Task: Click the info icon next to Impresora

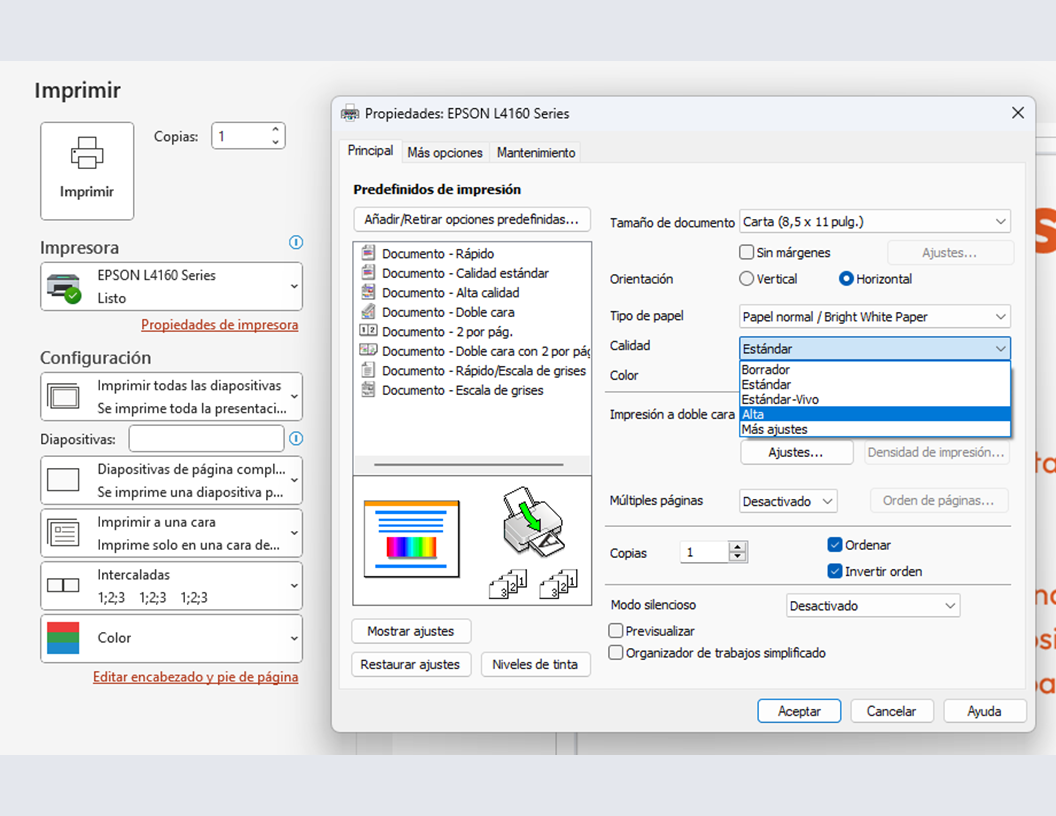Action: (296, 242)
